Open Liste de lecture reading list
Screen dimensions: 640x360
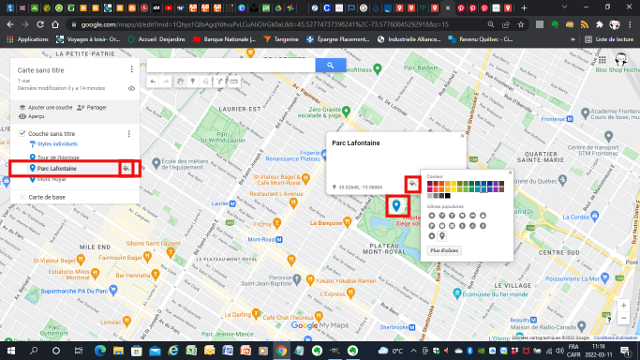609,39
